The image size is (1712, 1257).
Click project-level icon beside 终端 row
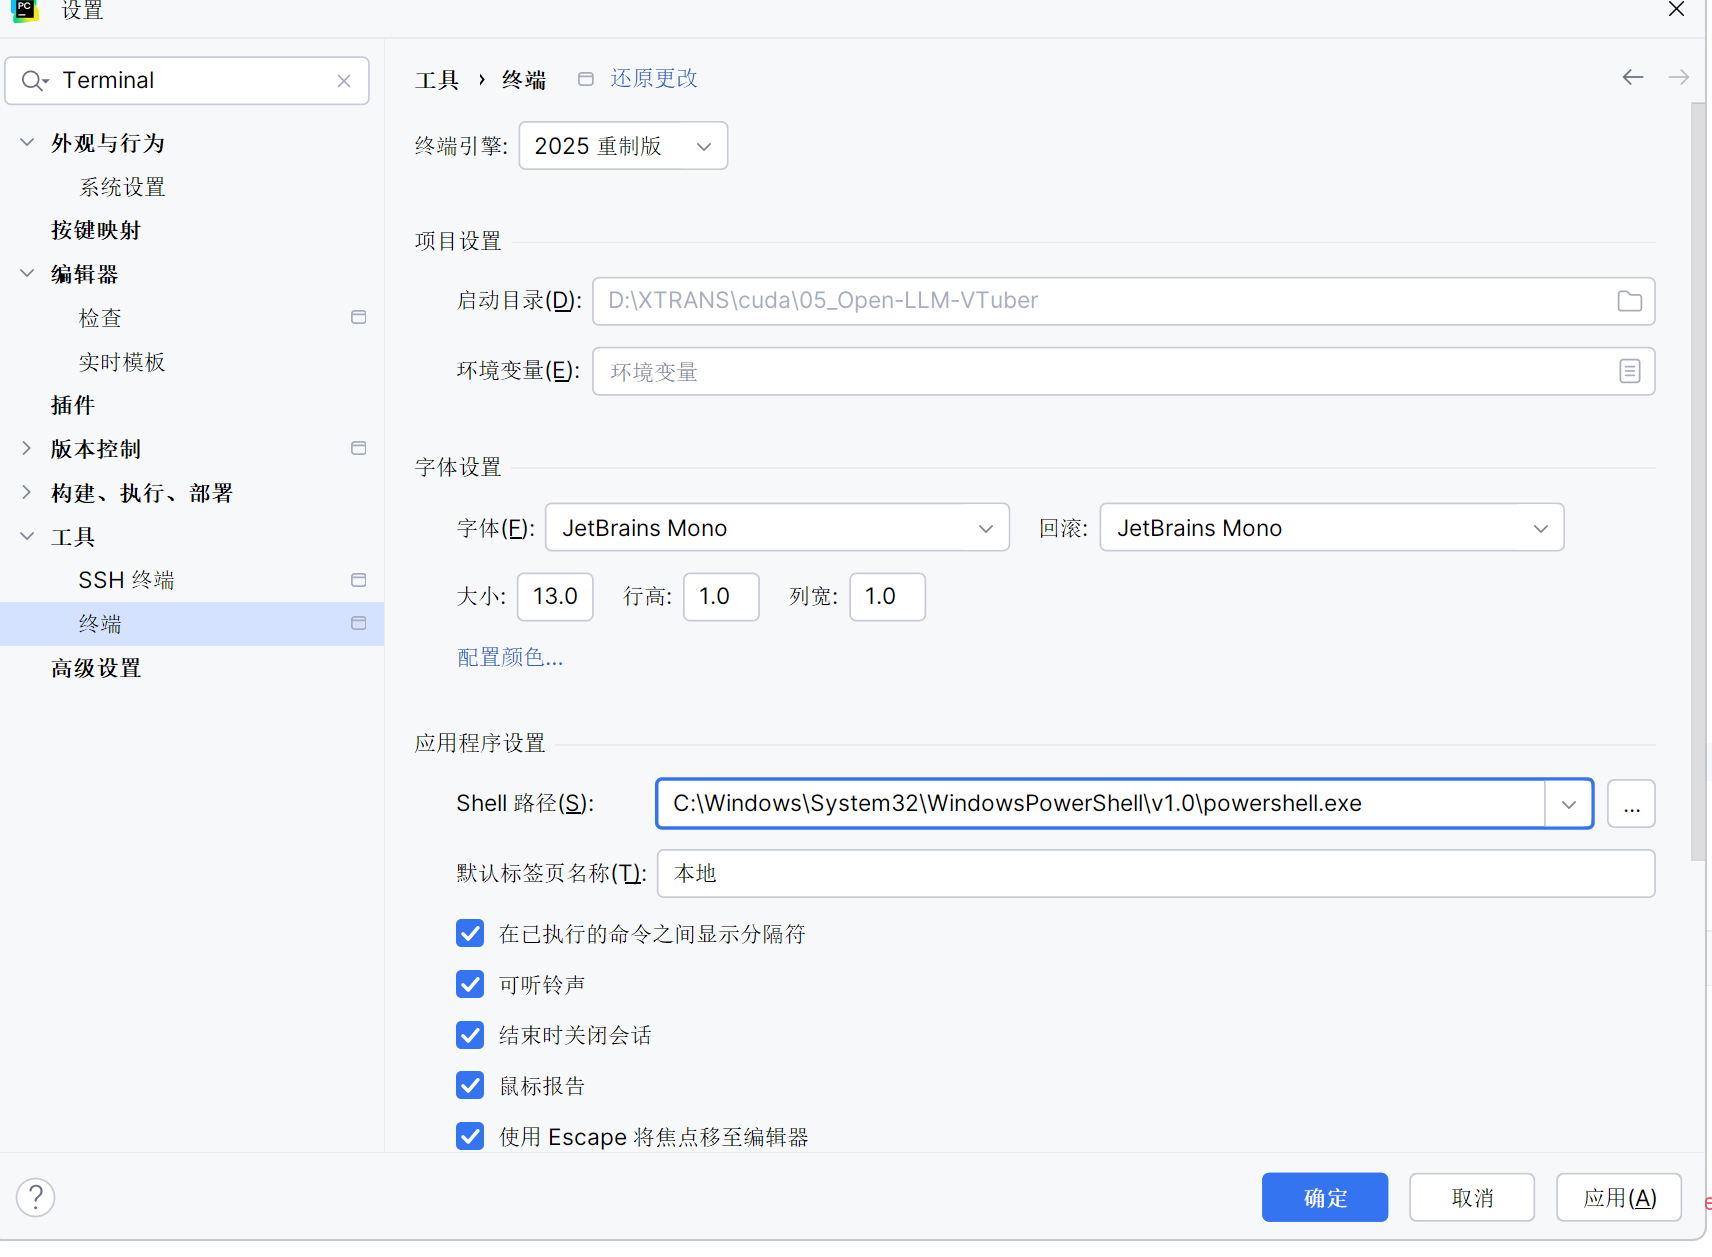[359, 623]
